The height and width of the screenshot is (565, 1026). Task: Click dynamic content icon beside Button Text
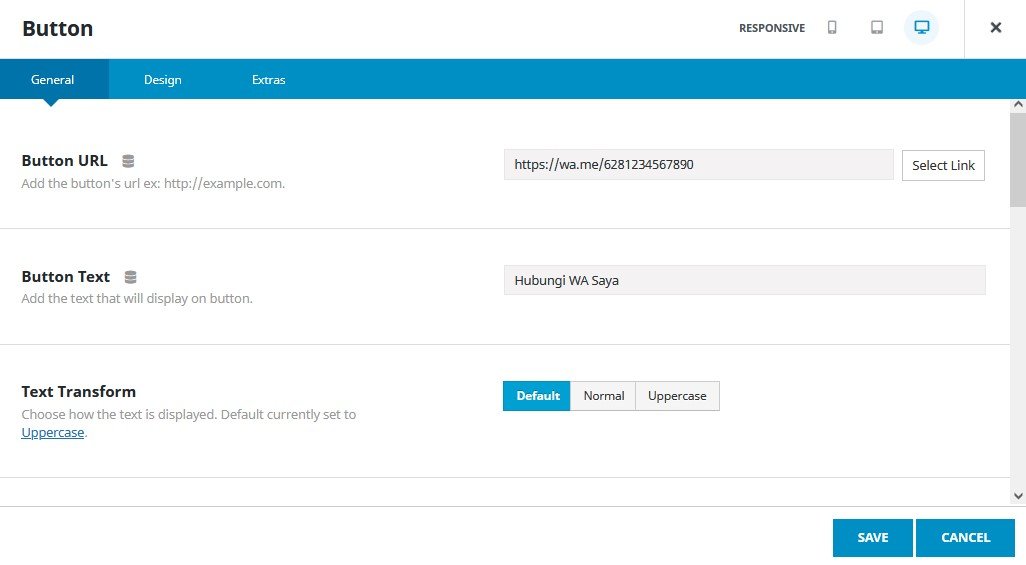[x=130, y=277]
